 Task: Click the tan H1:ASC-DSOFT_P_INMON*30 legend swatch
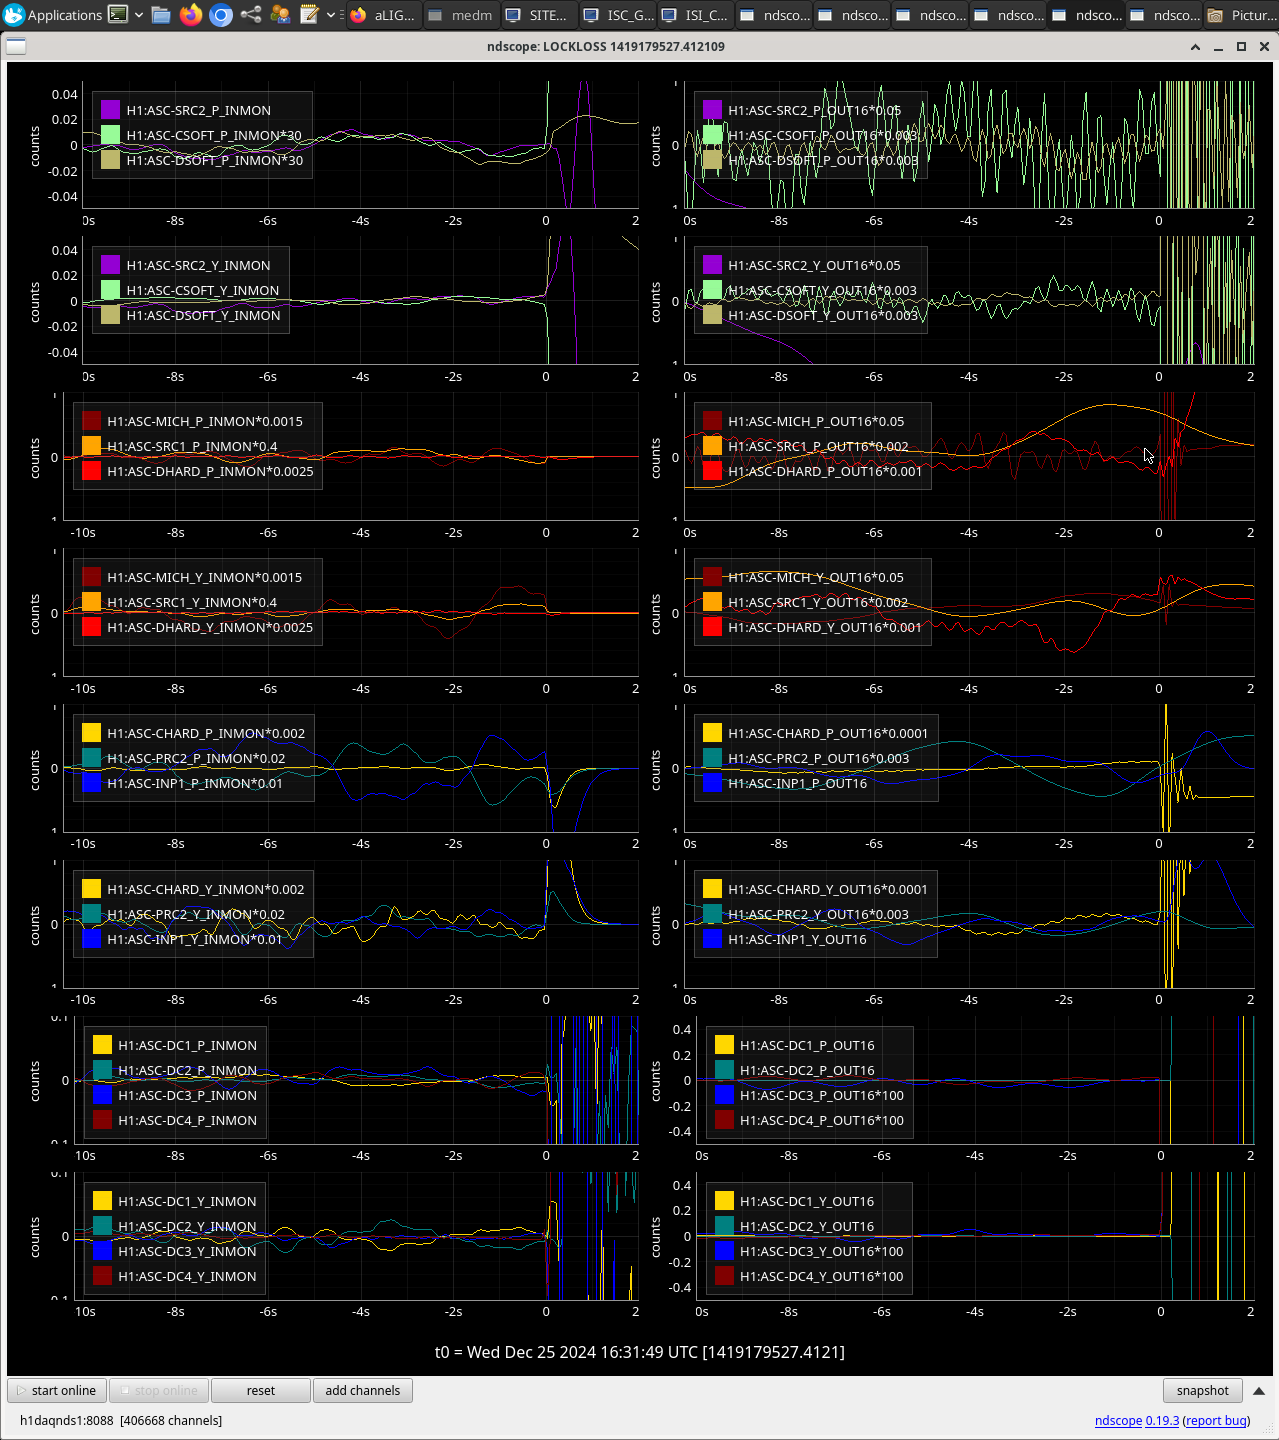(111, 160)
